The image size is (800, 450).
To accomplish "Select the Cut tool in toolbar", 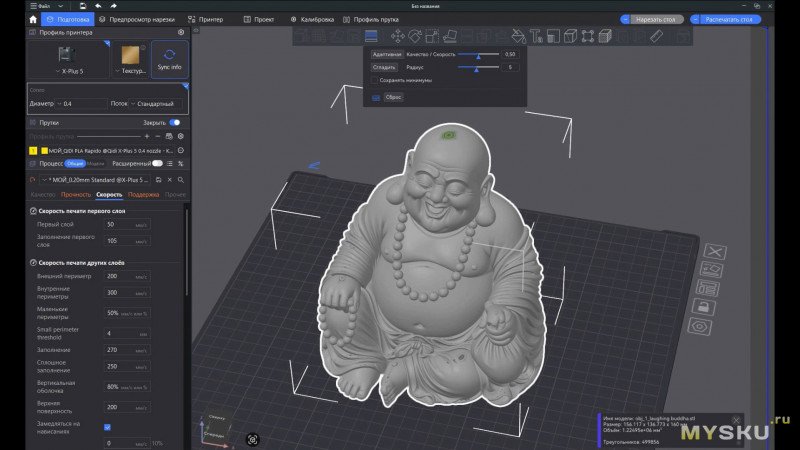I will coord(553,36).
